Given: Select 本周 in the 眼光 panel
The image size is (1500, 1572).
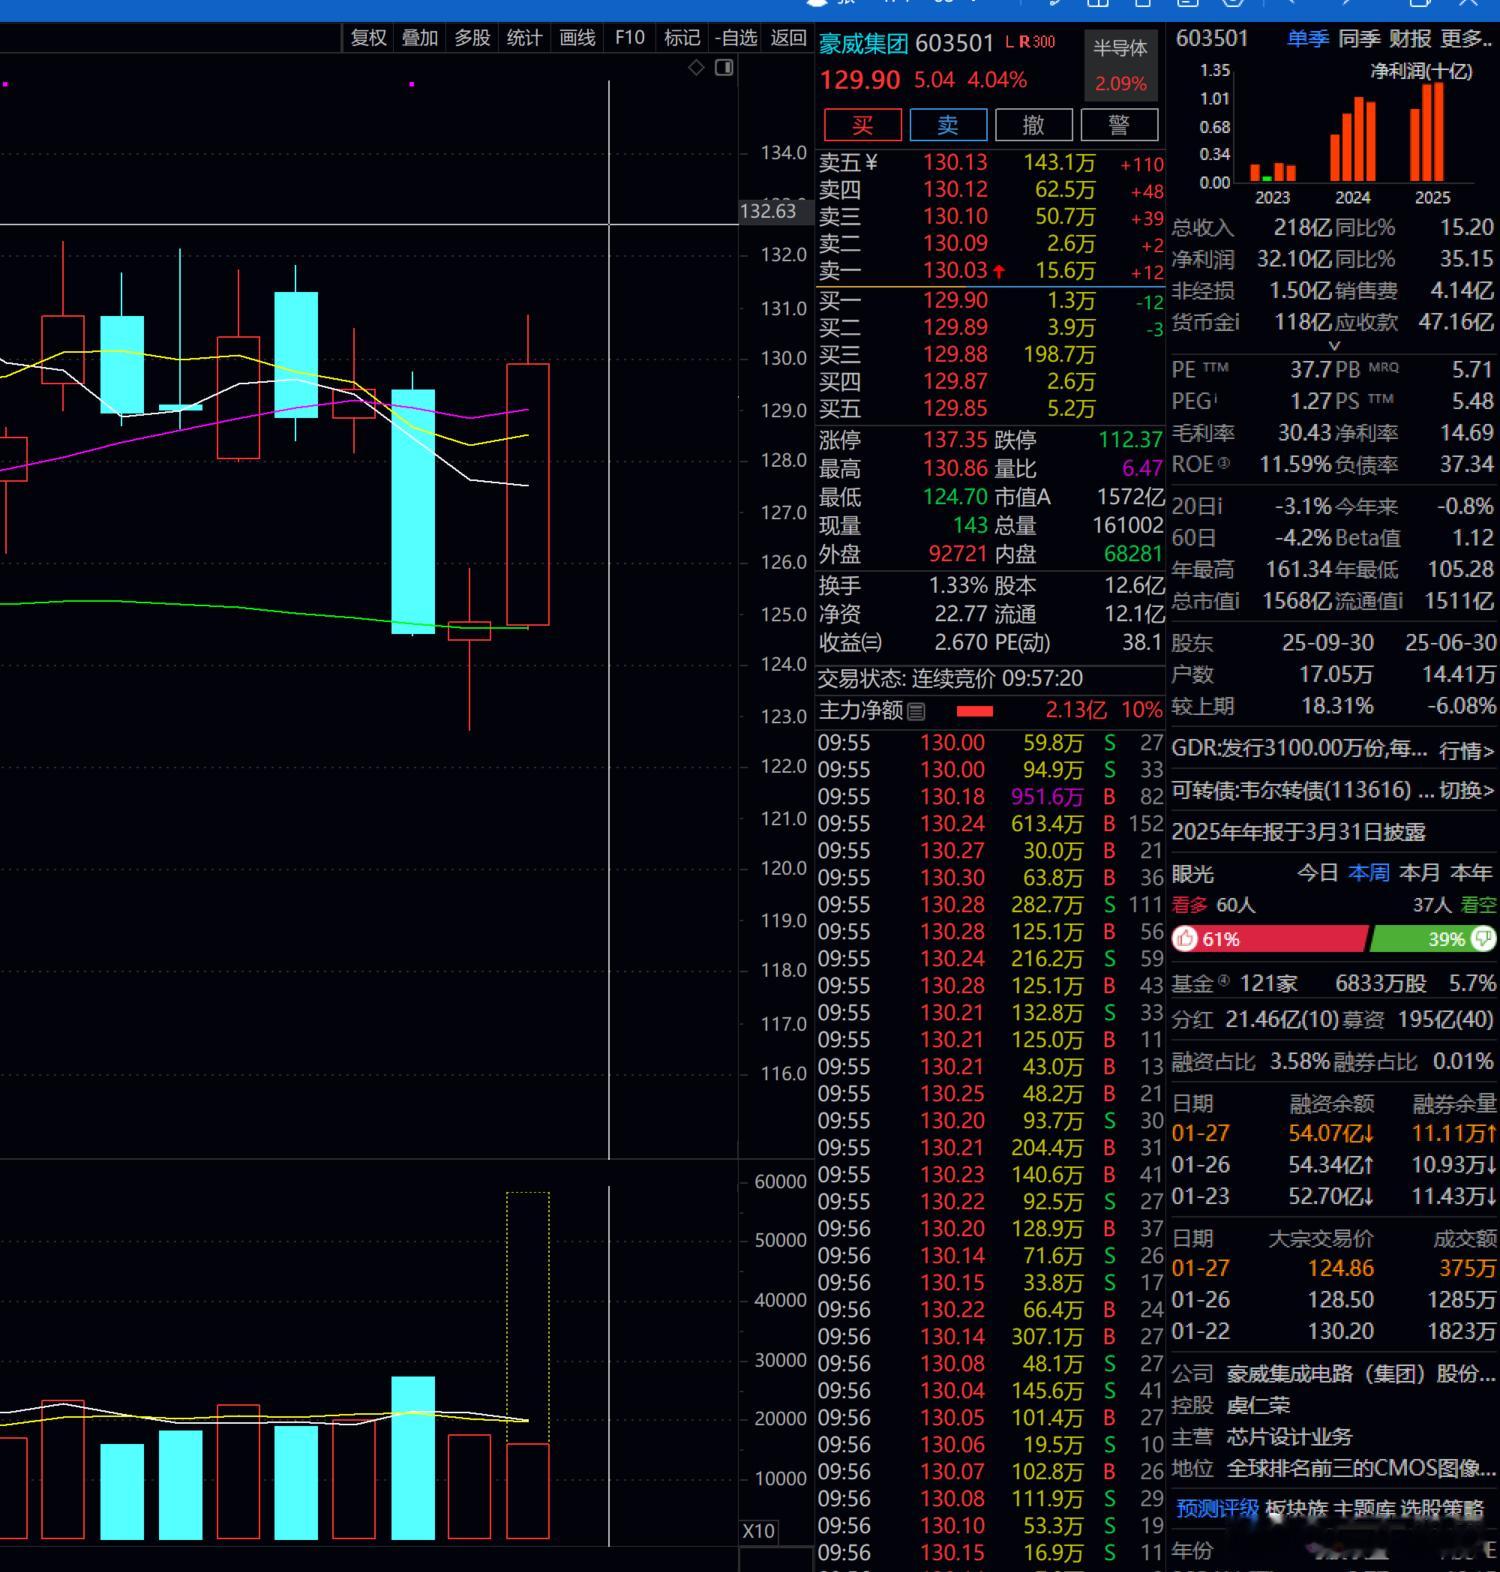Looking at the screenshot, I should pos(1368,873).
